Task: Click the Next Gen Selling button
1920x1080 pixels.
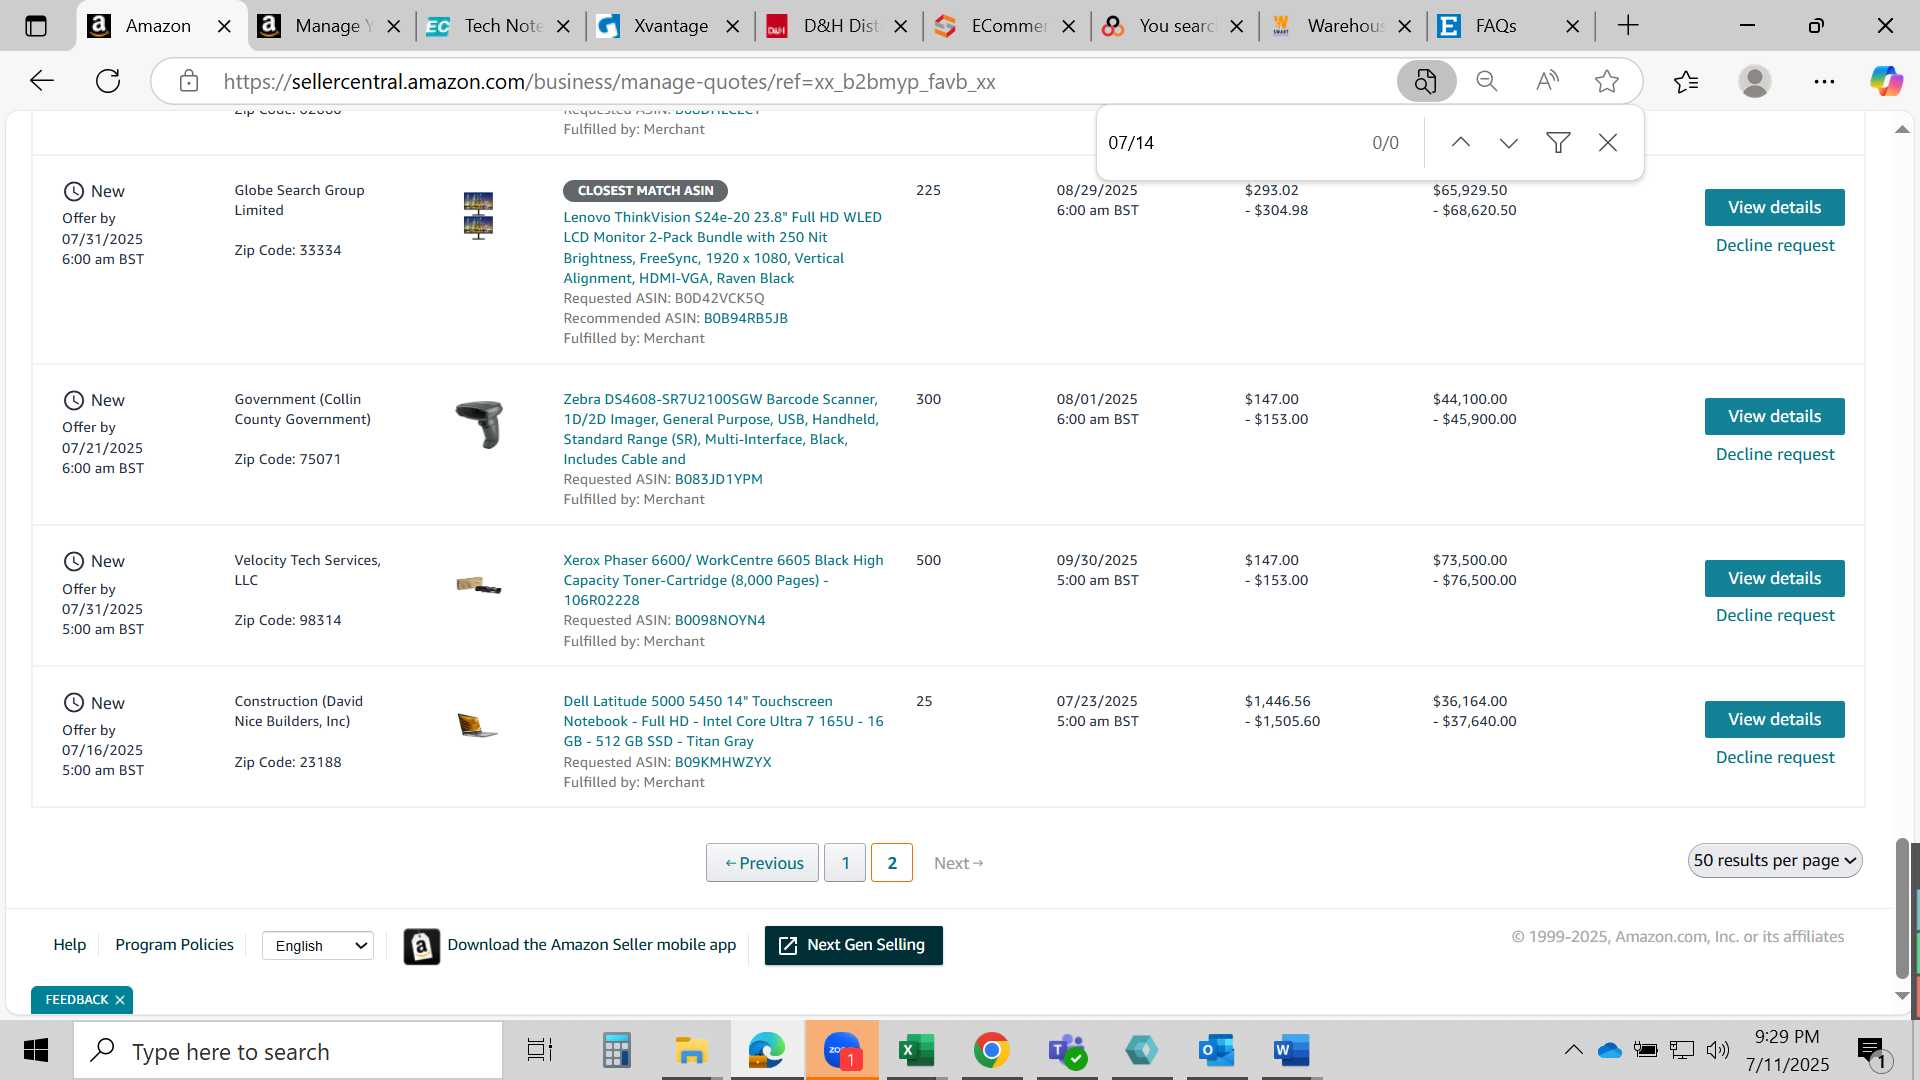Action: tap(853, 946)
